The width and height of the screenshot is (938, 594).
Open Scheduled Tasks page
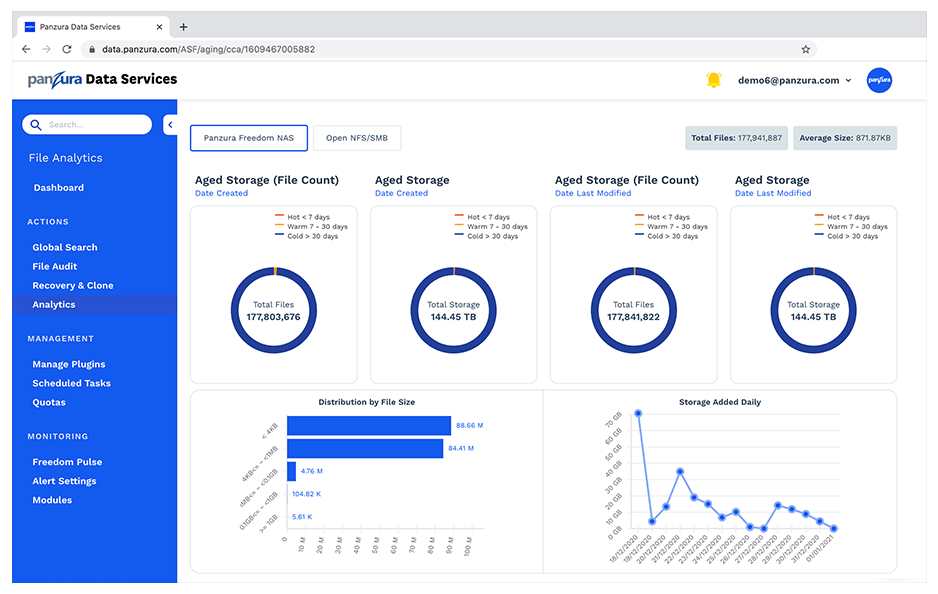click(71, 383)
